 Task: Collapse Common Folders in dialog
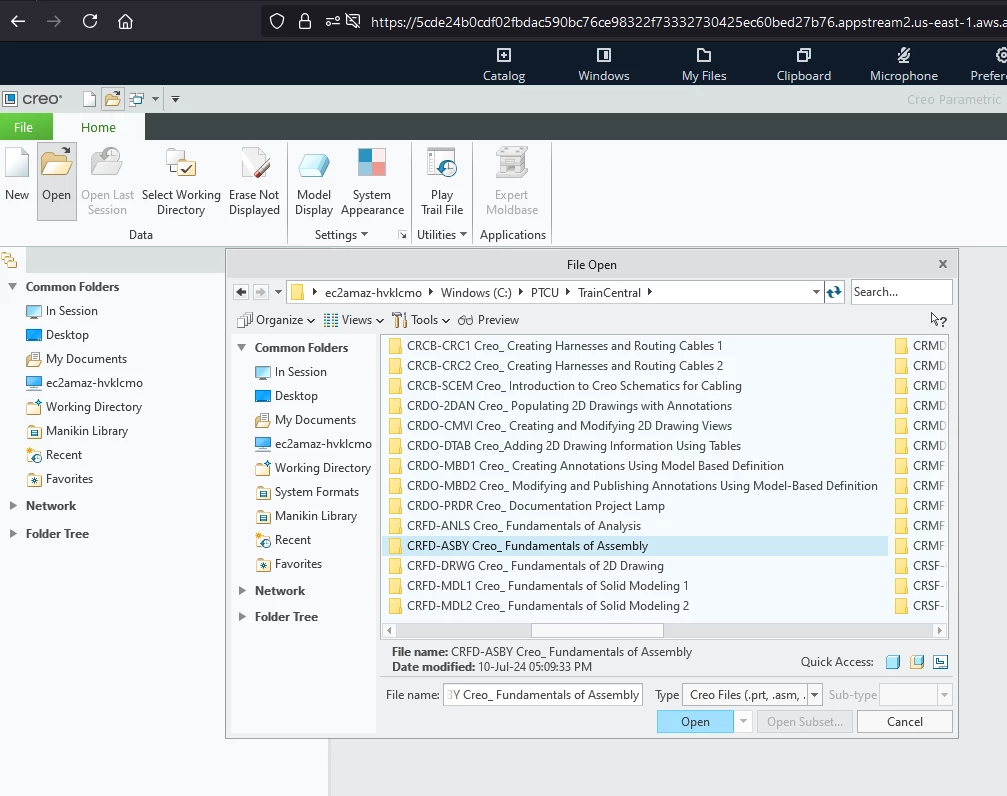tap(241, 348)
